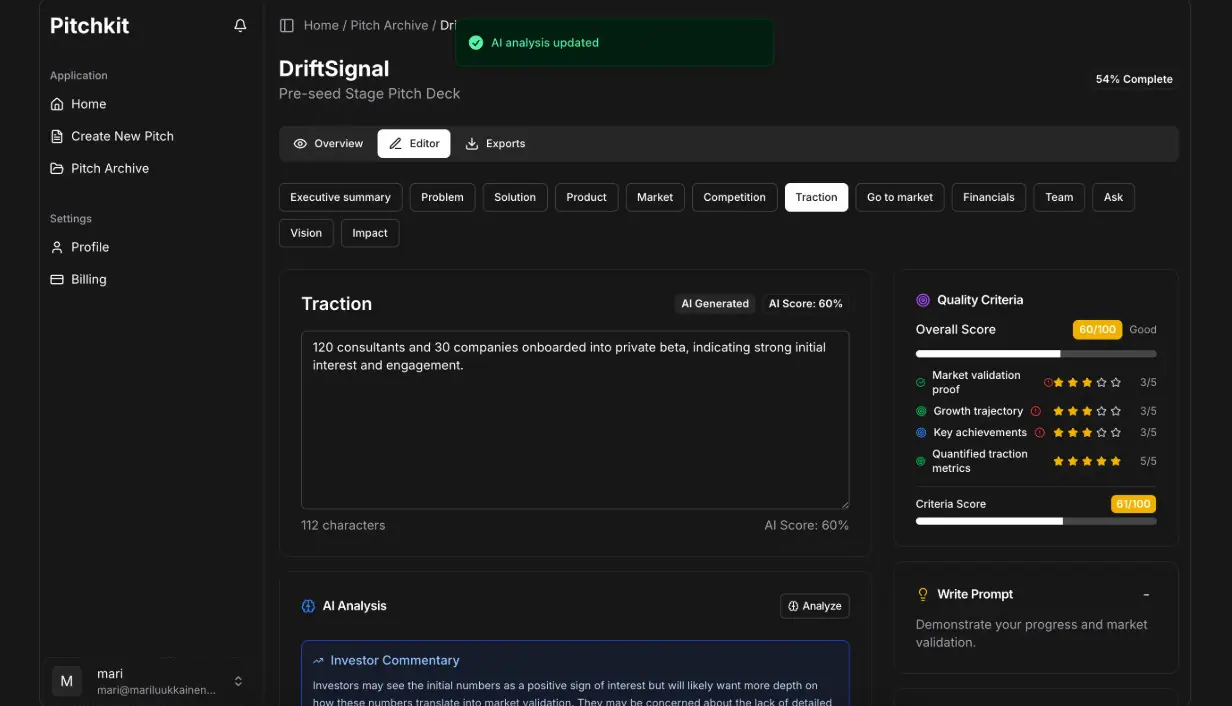Click the Key achievements warning icon

[x=1040, y=433]
